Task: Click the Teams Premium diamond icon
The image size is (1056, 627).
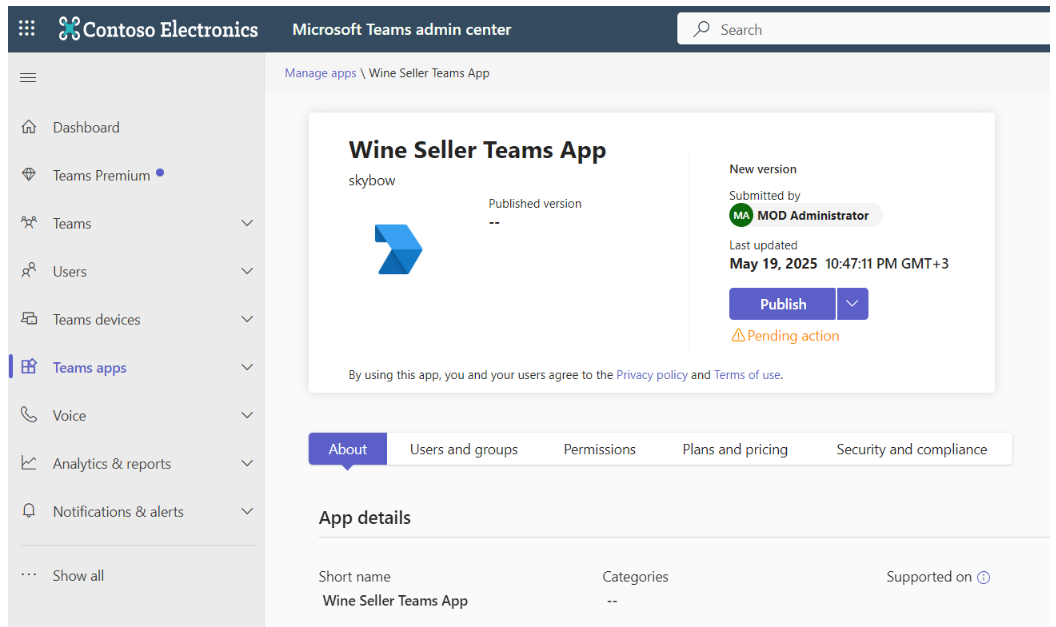Action: (x=28, y=174)
